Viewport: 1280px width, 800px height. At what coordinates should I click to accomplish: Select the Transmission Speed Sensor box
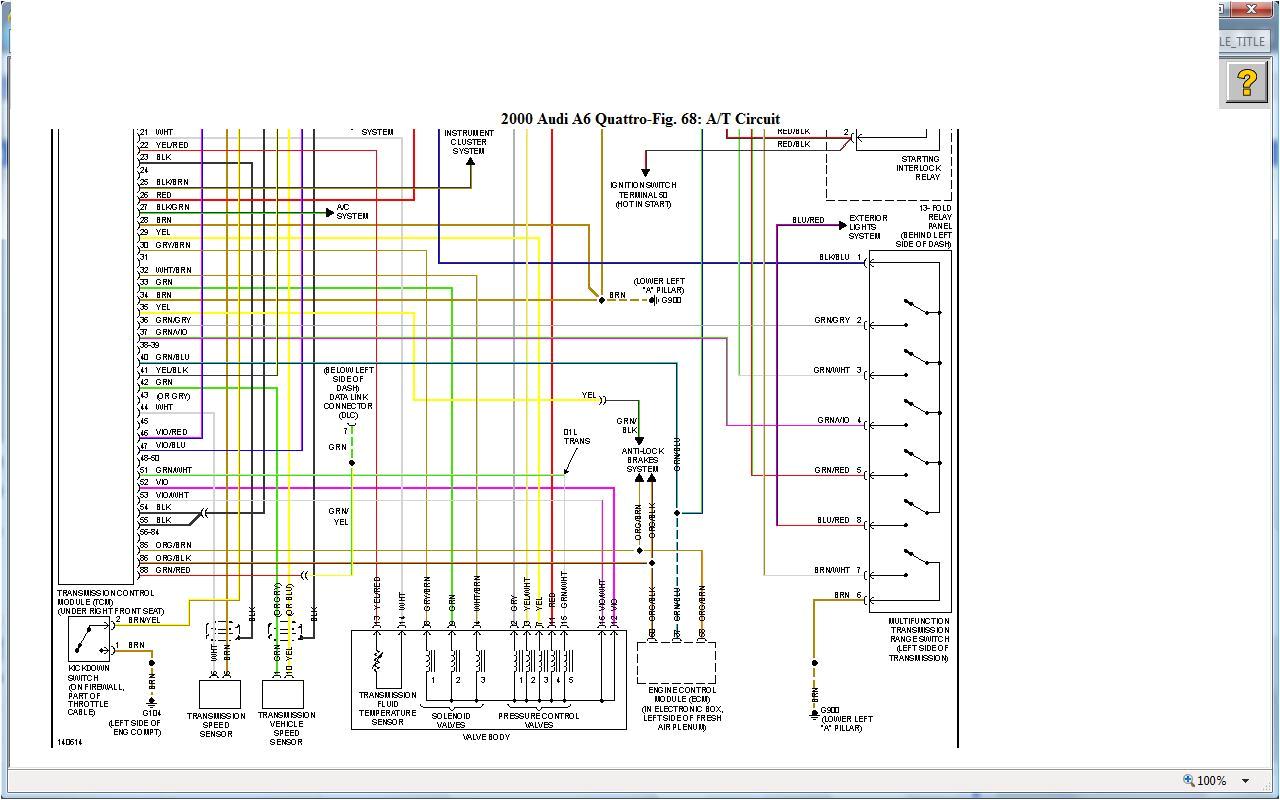click(219, 694)
